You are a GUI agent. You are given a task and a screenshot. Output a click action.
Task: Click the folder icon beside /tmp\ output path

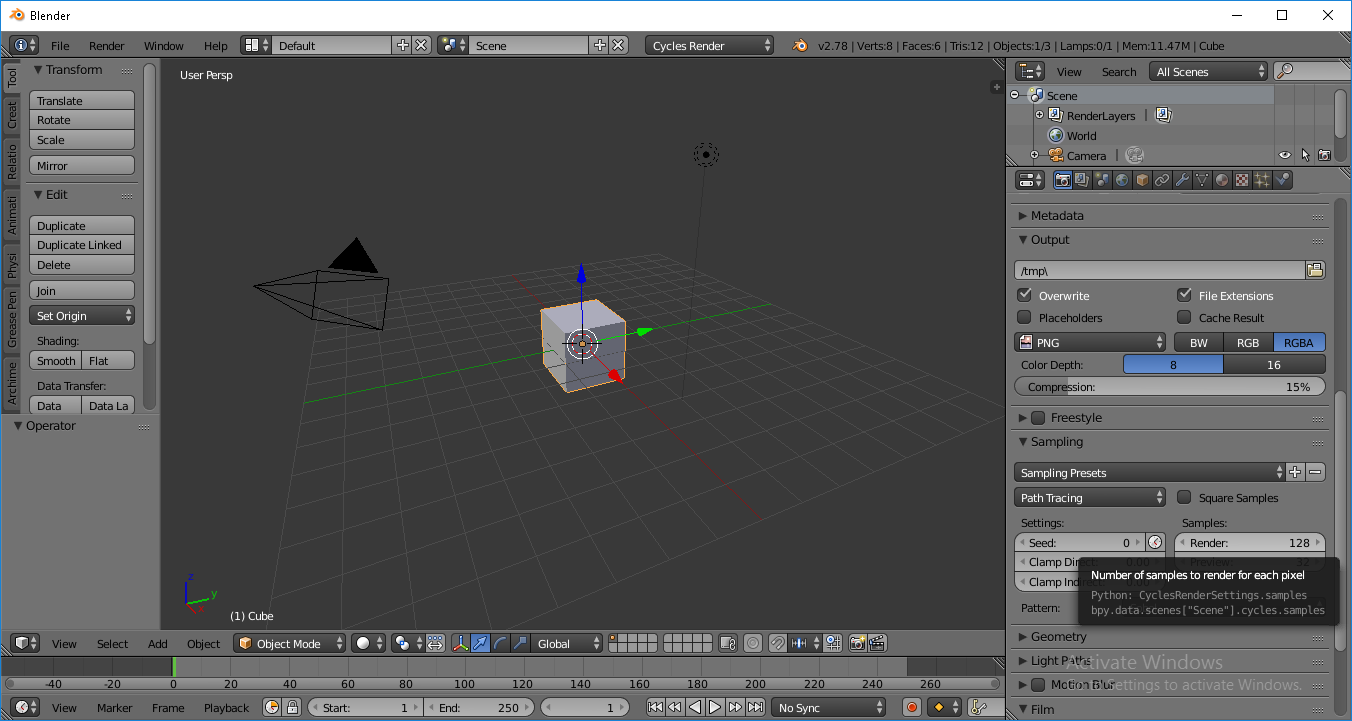(1315, 270)
